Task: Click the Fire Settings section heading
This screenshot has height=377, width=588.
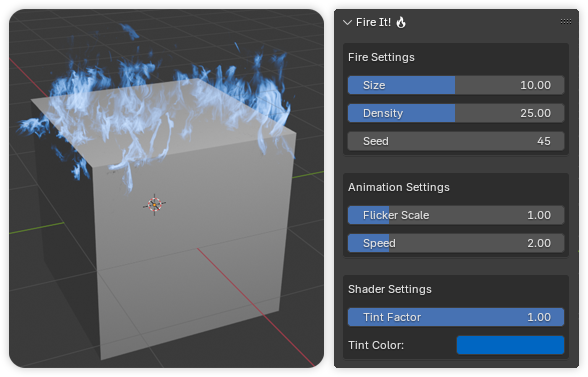Action: point(381,57)
